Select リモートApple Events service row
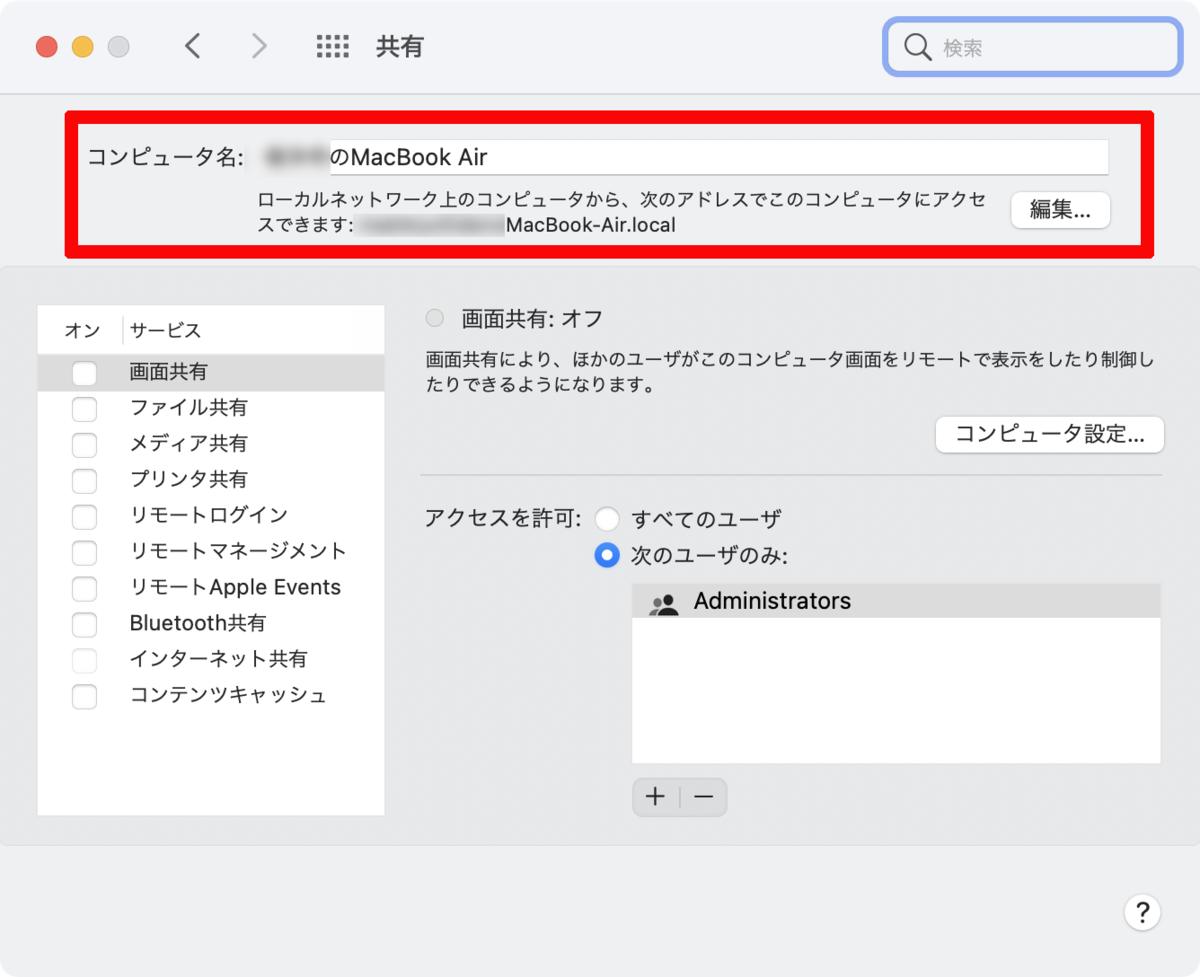This screenshot has height=977, width=1200. coord(211,588)
